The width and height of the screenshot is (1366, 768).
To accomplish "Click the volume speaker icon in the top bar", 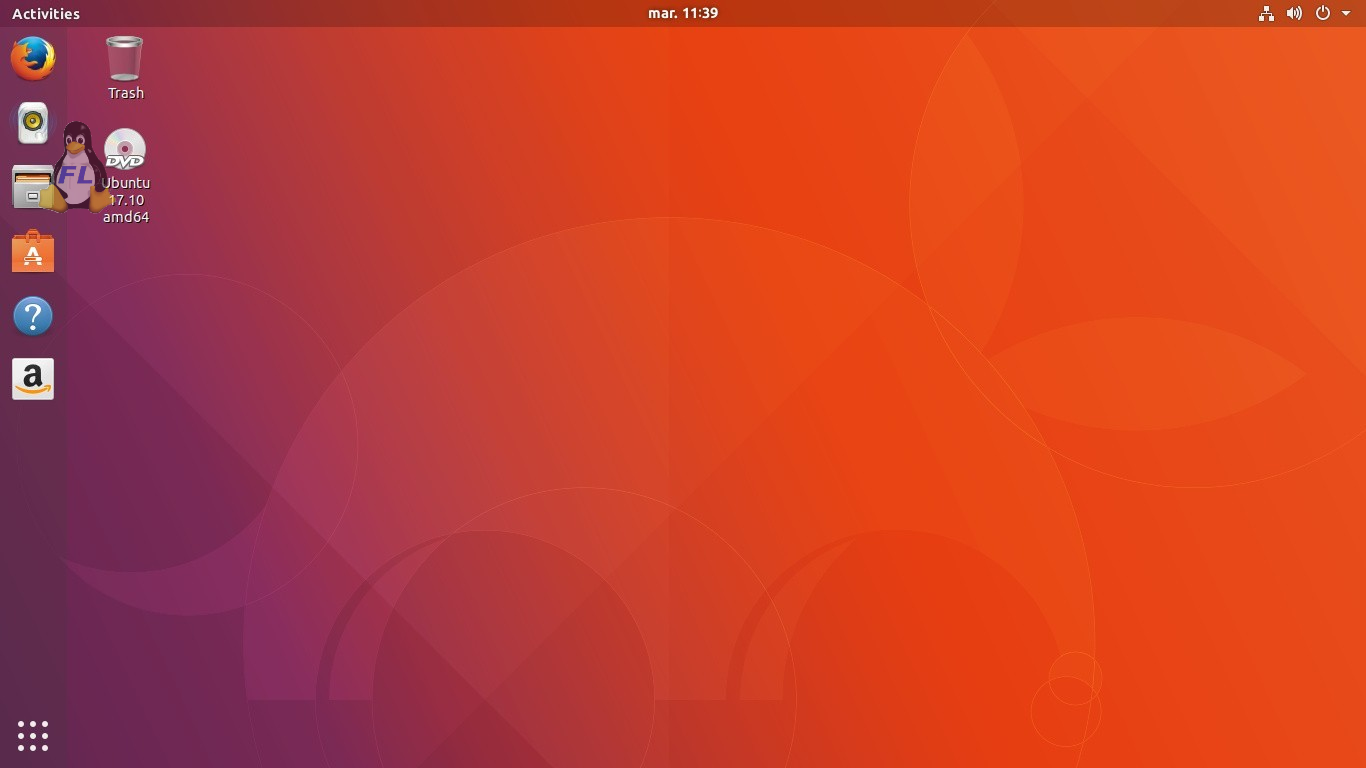I will (x=1294, y=13).
